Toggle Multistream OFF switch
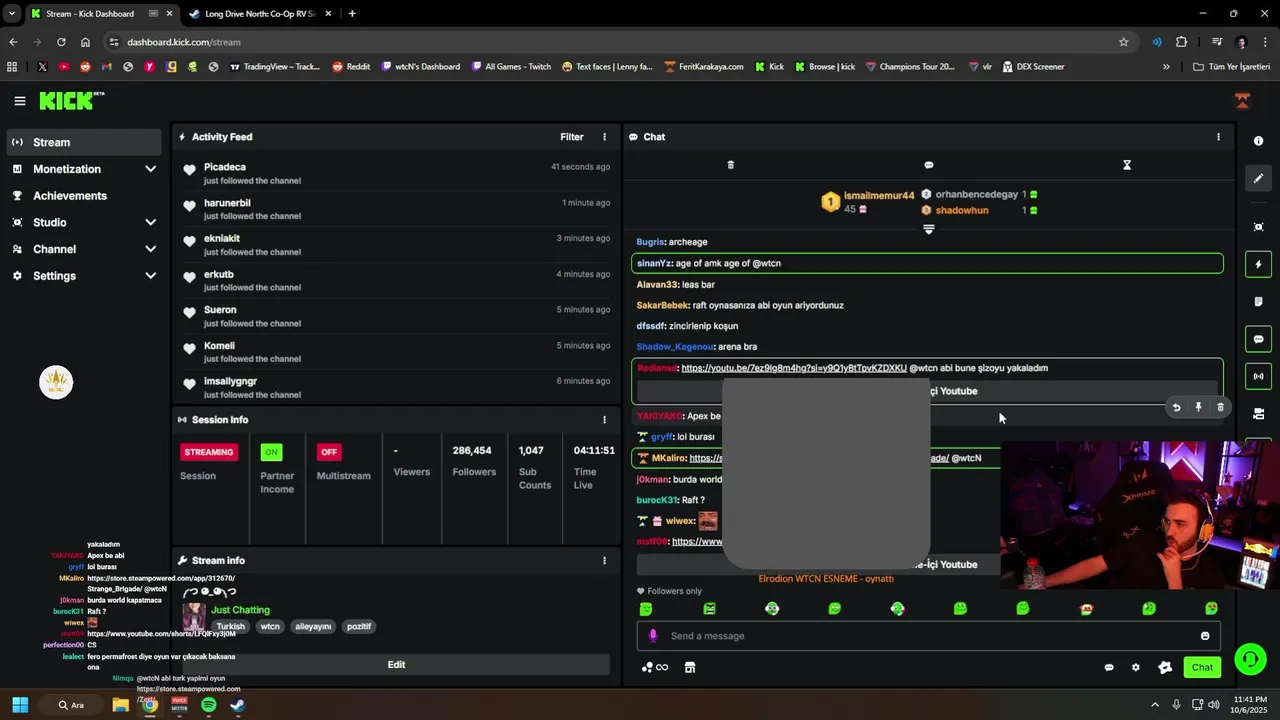This screenshot has height=720, width=1280. click(329, 452)
